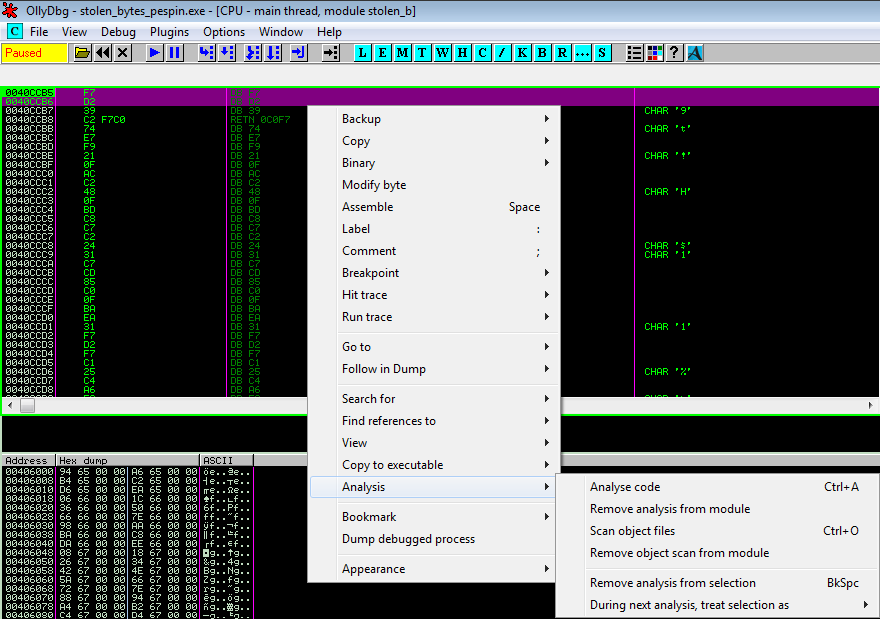Open the Debug menu
This screenshot has width=880, height=619.
coord(118,32)
